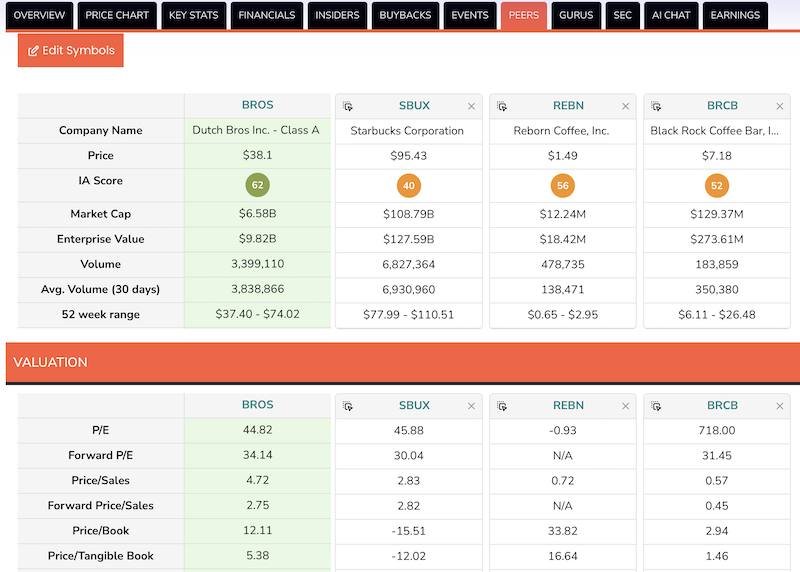Switch to the Earnings tab
This screenshot has width=800, height=572.
735,15
